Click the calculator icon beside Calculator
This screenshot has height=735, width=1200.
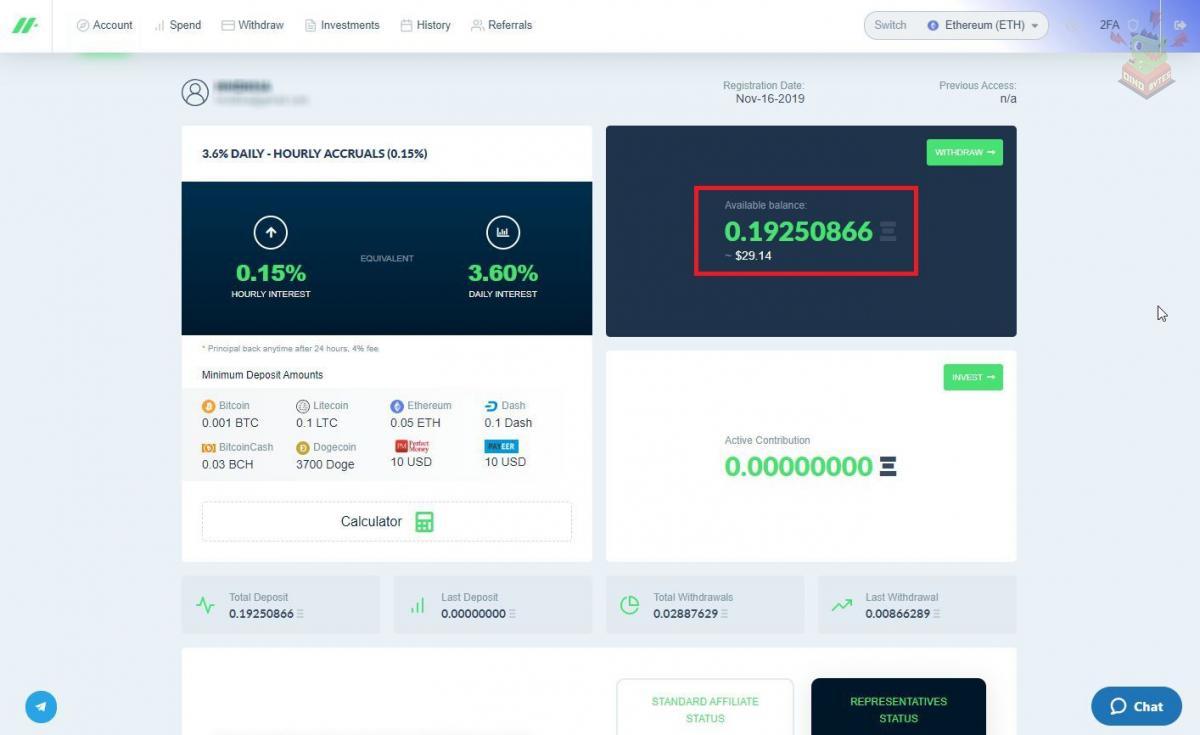(x=424, y=522)
